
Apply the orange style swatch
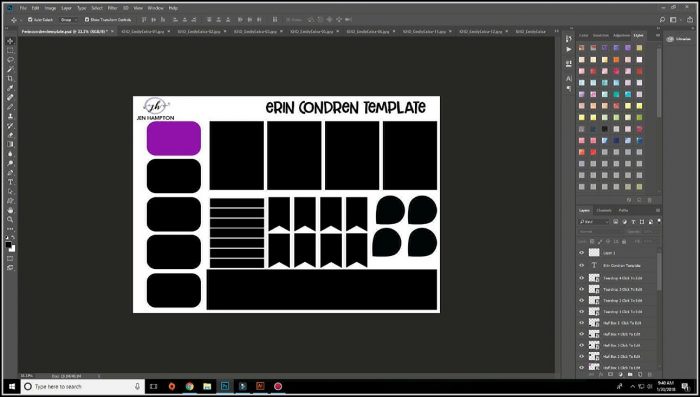[x=616, y=59]
